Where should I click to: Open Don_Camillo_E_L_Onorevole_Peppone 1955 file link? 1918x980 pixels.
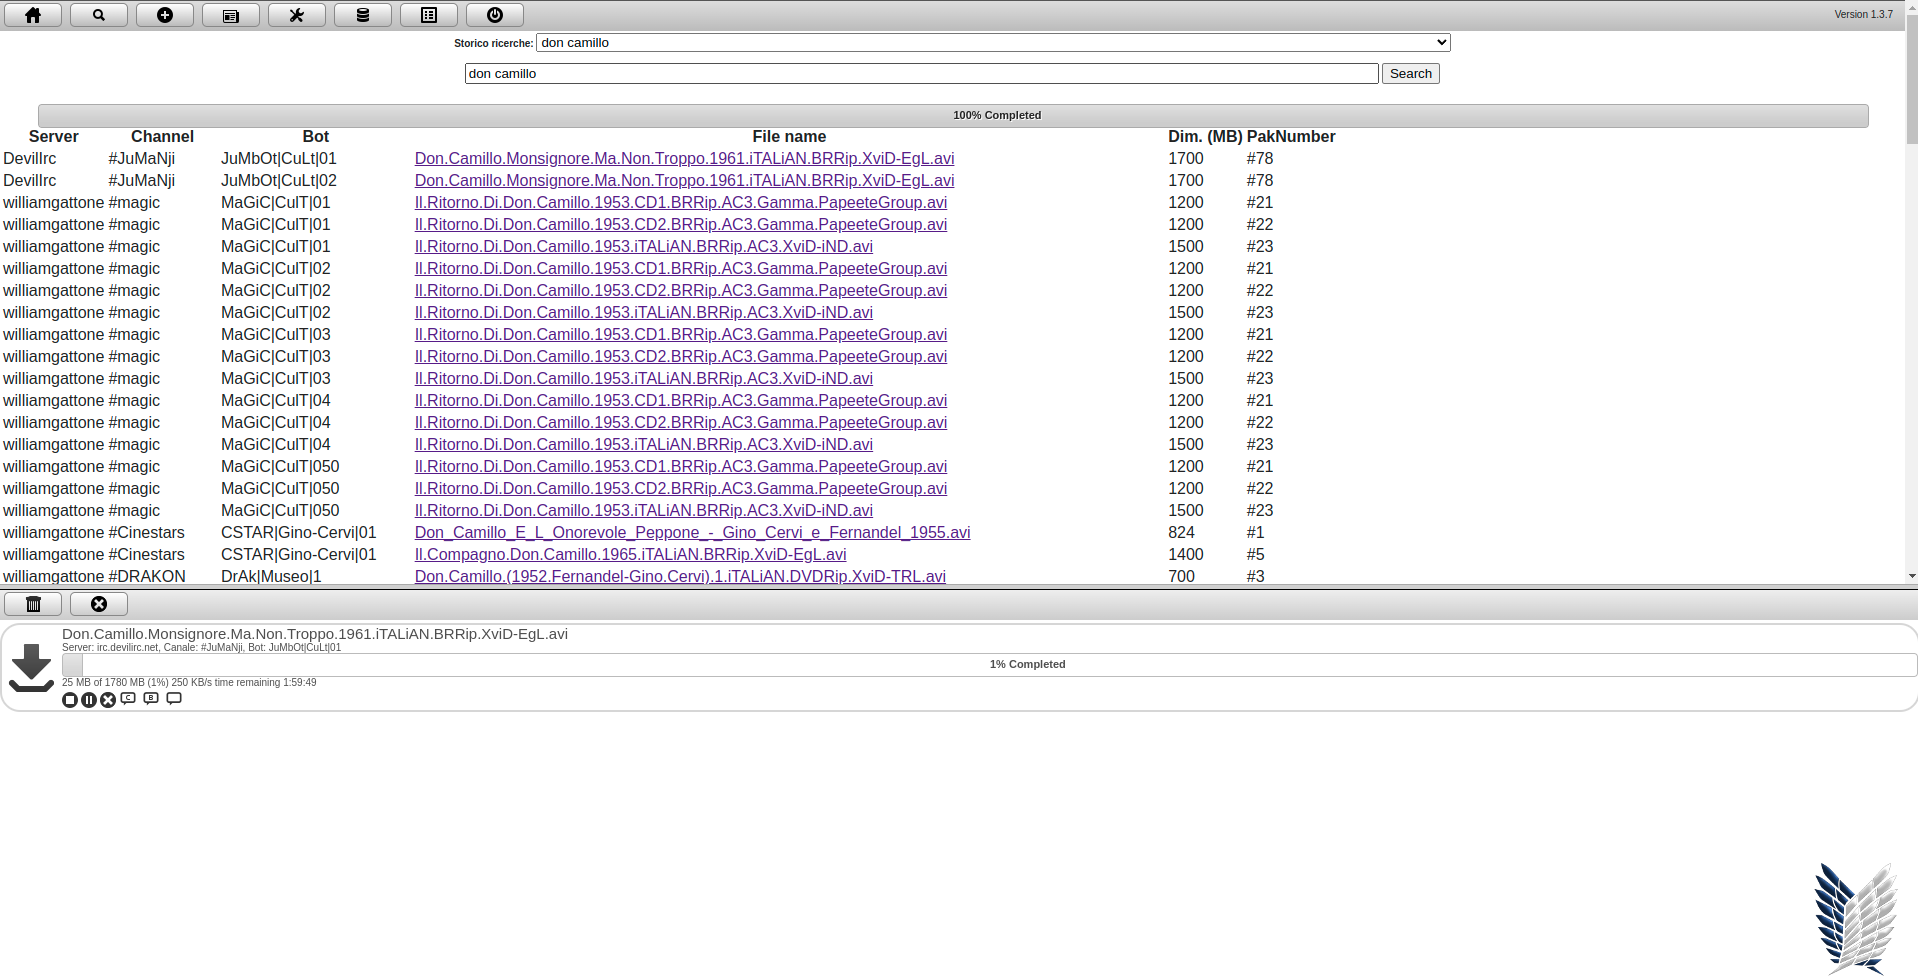click(x=692, y=533)
